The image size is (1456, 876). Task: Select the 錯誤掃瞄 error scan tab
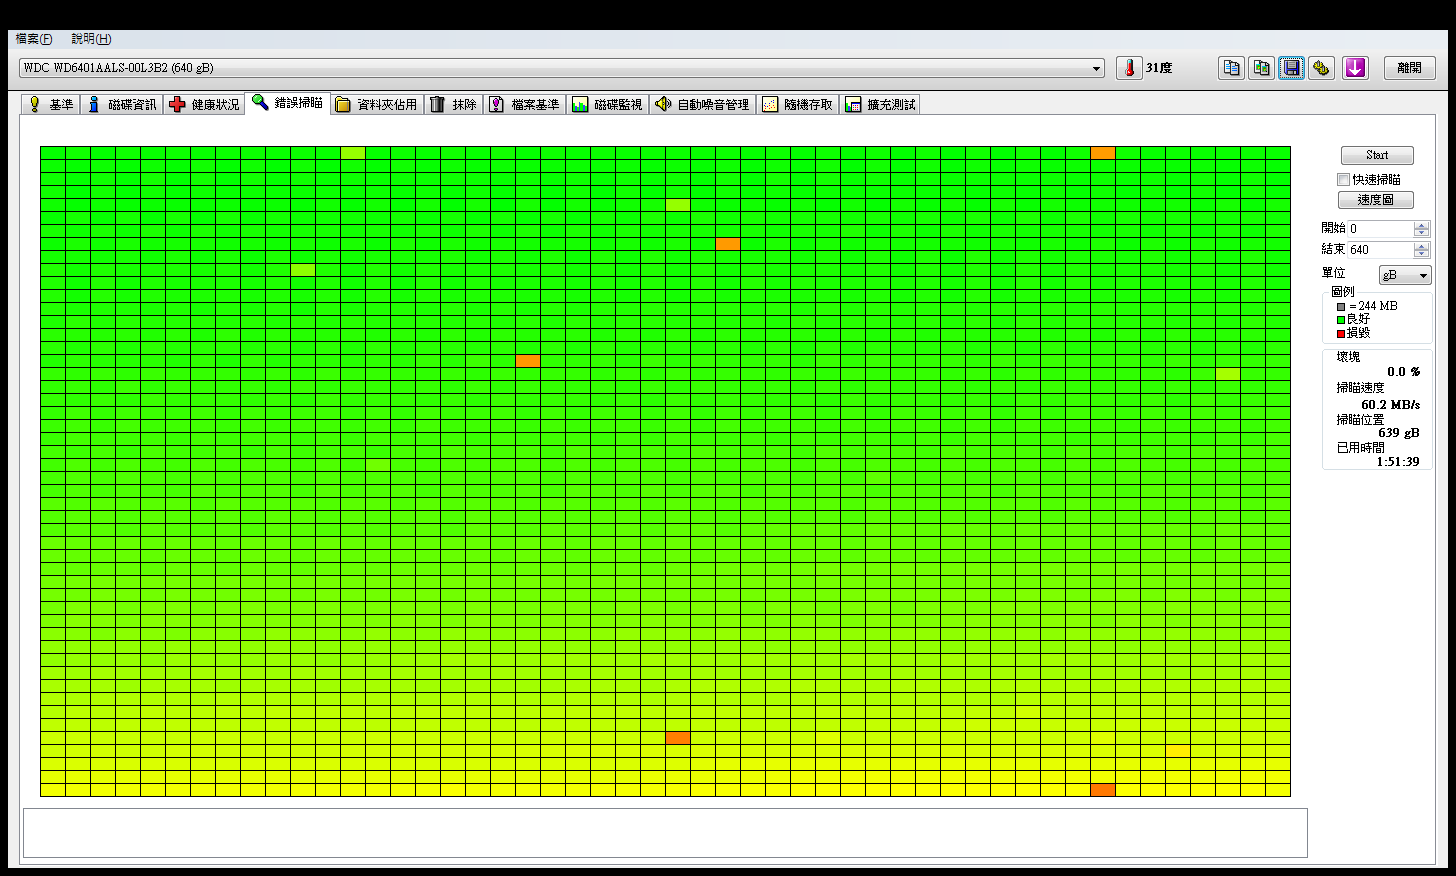(287, 103)
